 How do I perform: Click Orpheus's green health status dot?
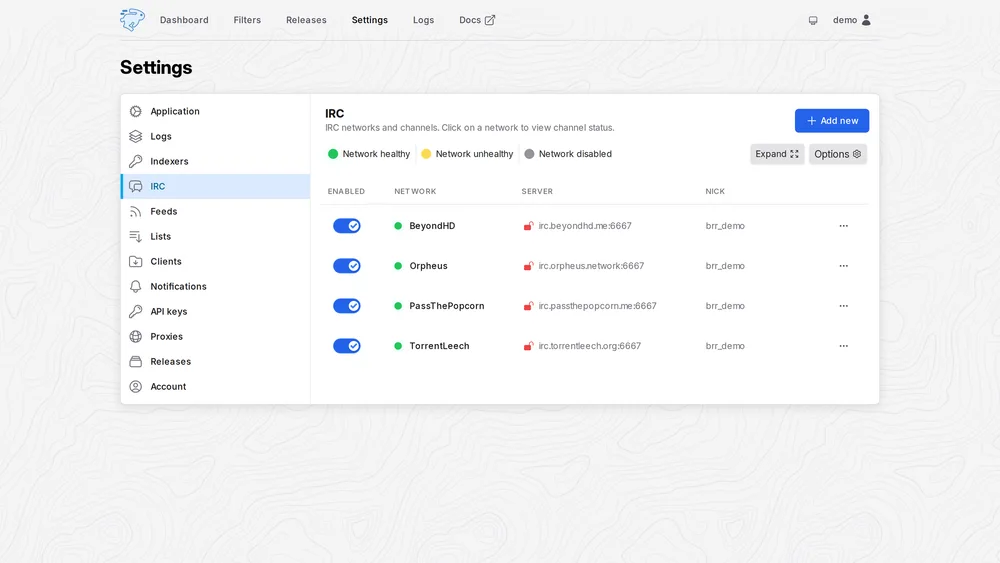tap(398, 266)
